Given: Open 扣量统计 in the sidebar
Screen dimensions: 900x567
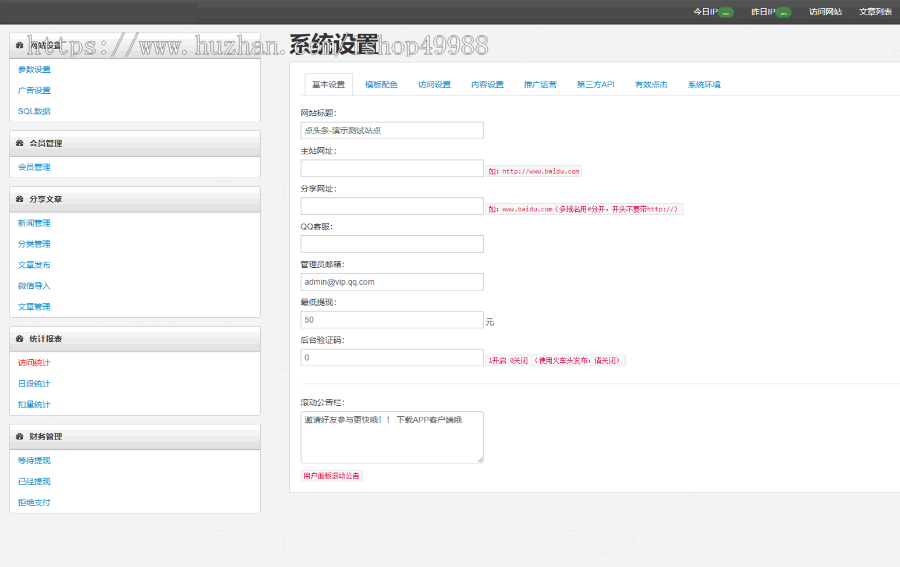Looking at the screenshot, I should click(x=34, y=405).
